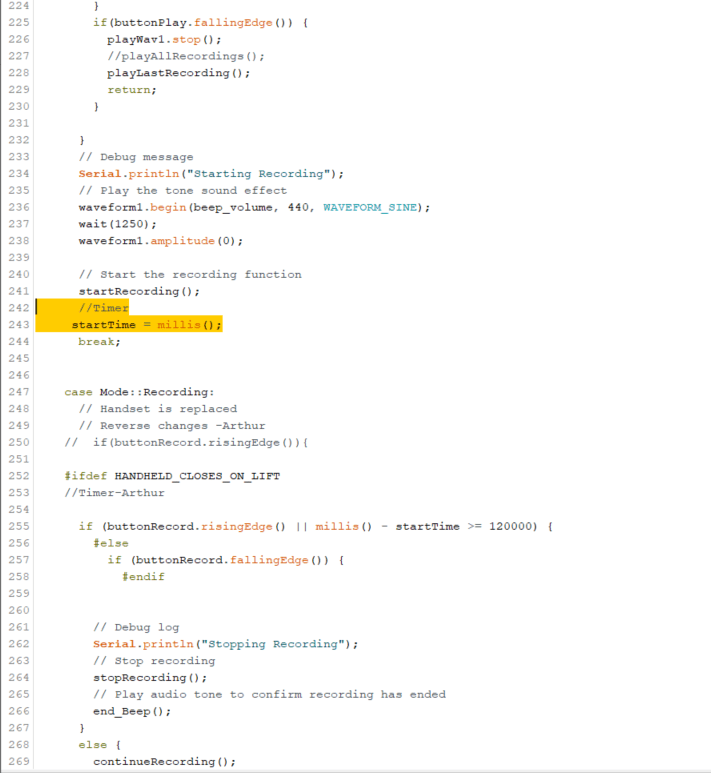Image resolution: width=711 pixels, height=773 pixels.
Task: Click commented if(buttonRecord.risingEdge()){ line
Action: tap(186, 442)
